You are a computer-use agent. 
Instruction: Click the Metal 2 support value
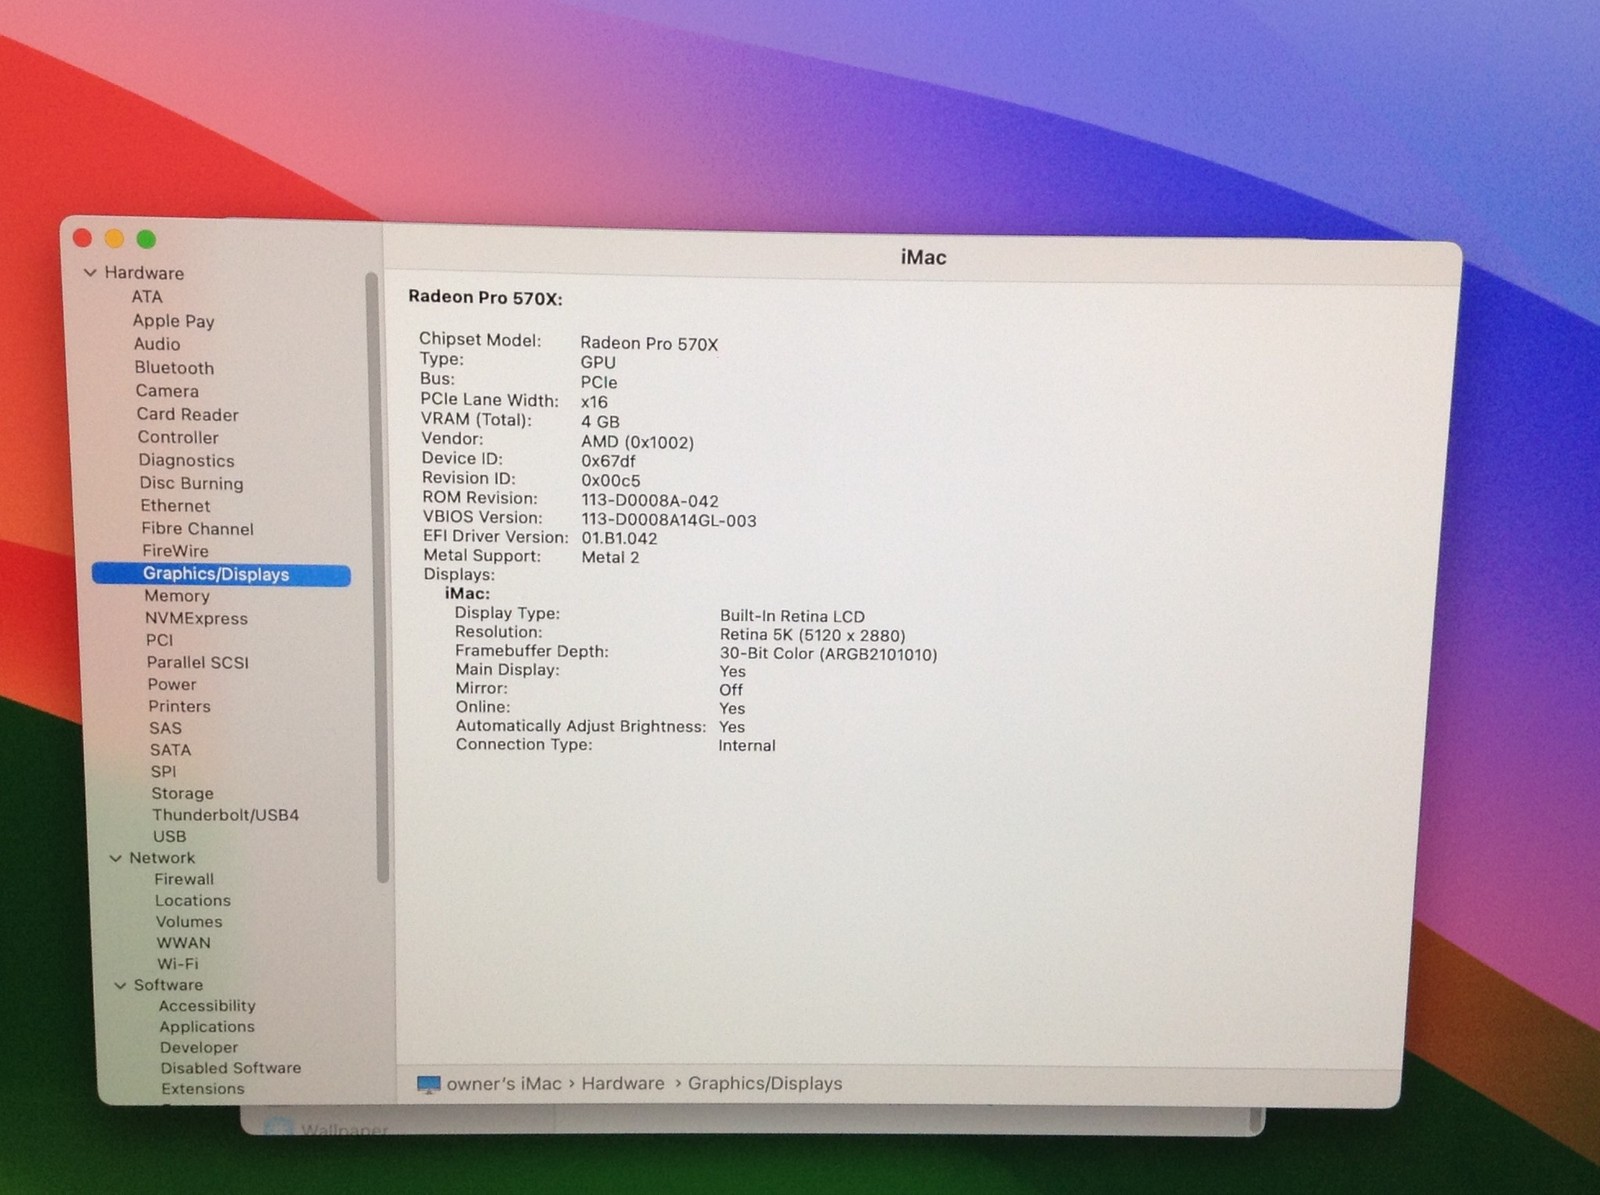[x=610, y=558]
